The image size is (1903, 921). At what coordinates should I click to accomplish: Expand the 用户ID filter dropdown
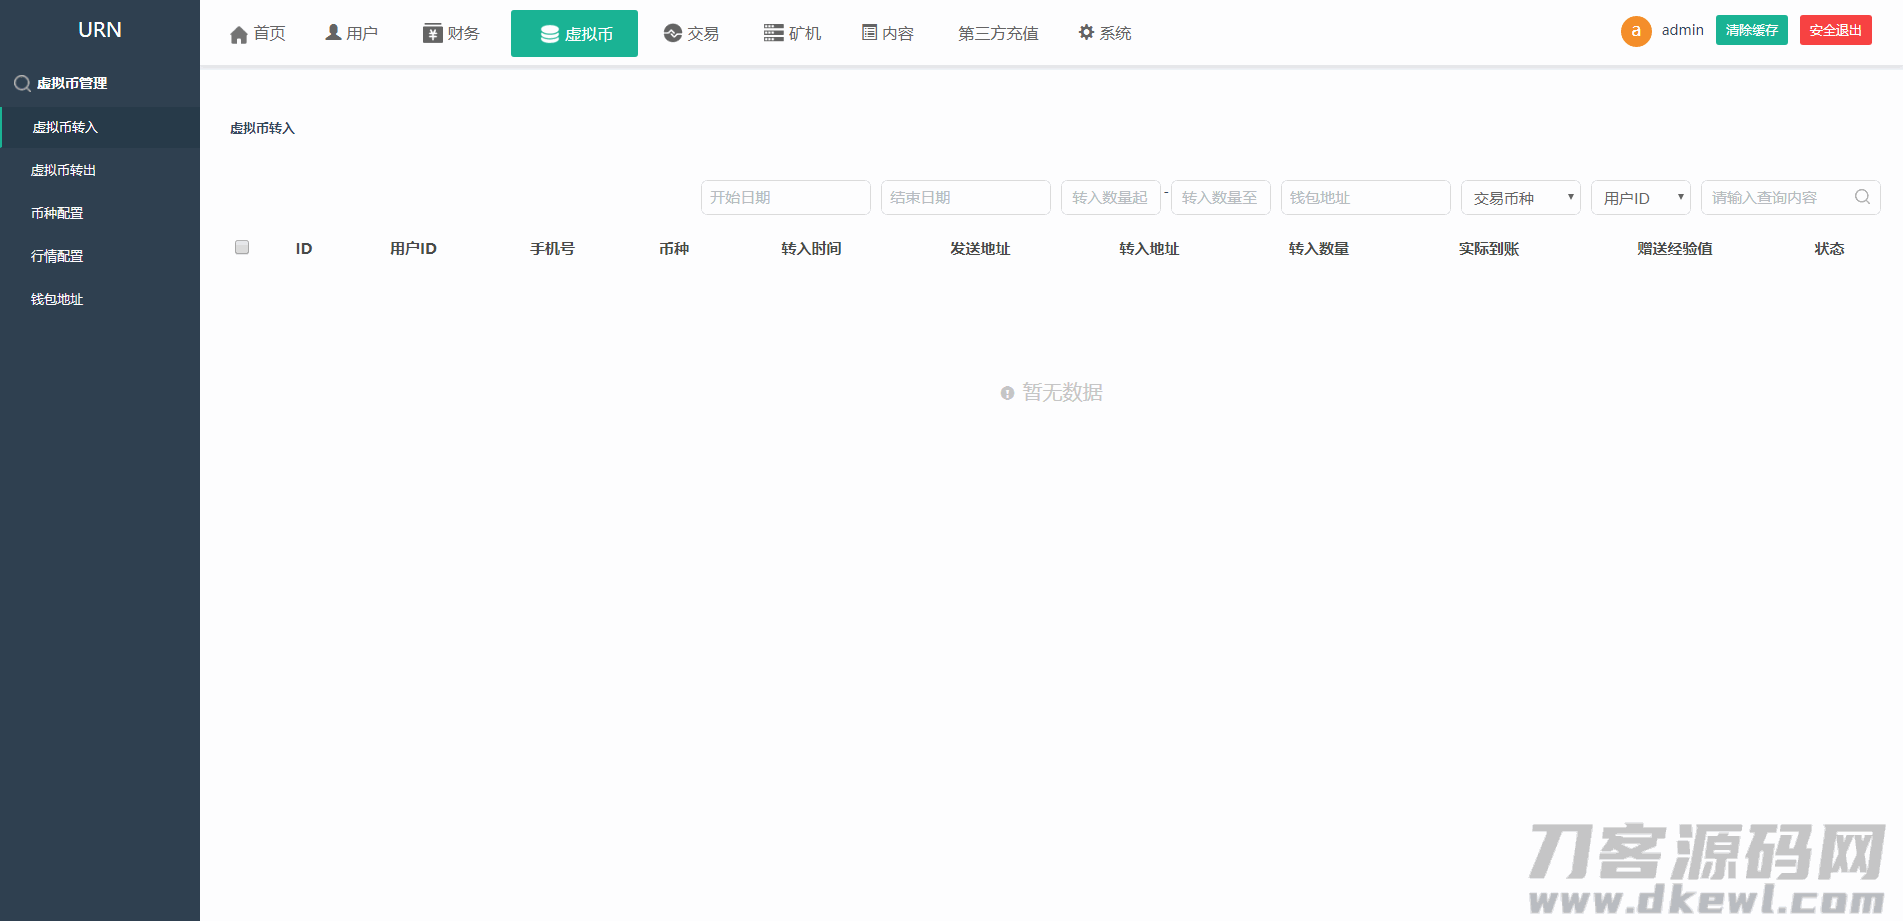(x=1640, y=198)
